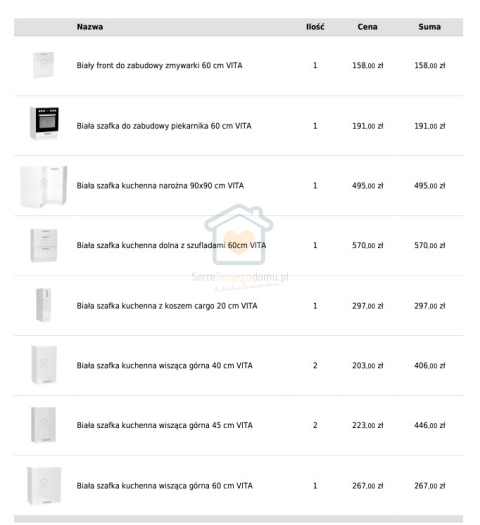Select the cargo basket cabinet image
Image resolution: width=480 pixels, height=525 pixels.
click(x=44, y=305)
